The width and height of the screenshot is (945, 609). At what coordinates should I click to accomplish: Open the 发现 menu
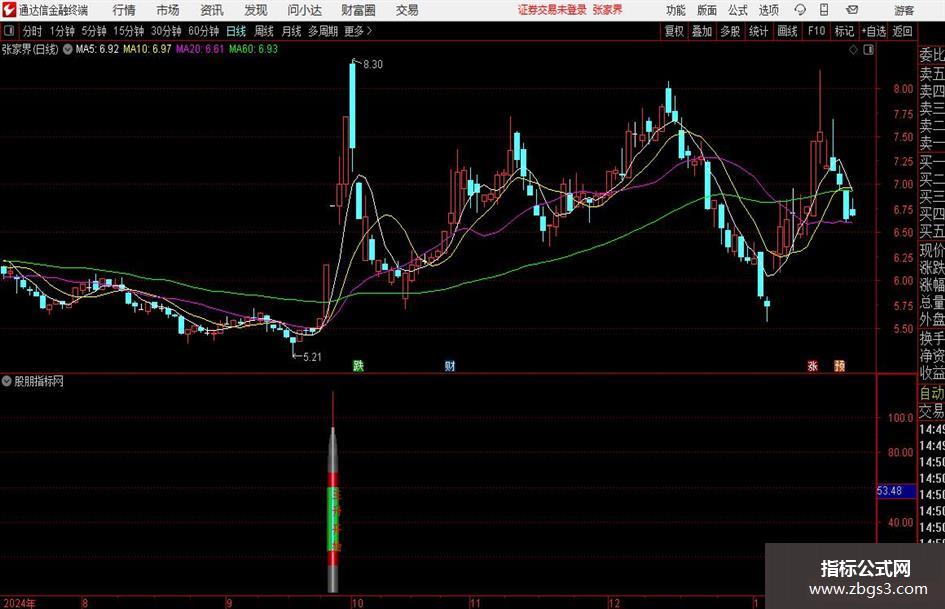click(x=256, y=10)
